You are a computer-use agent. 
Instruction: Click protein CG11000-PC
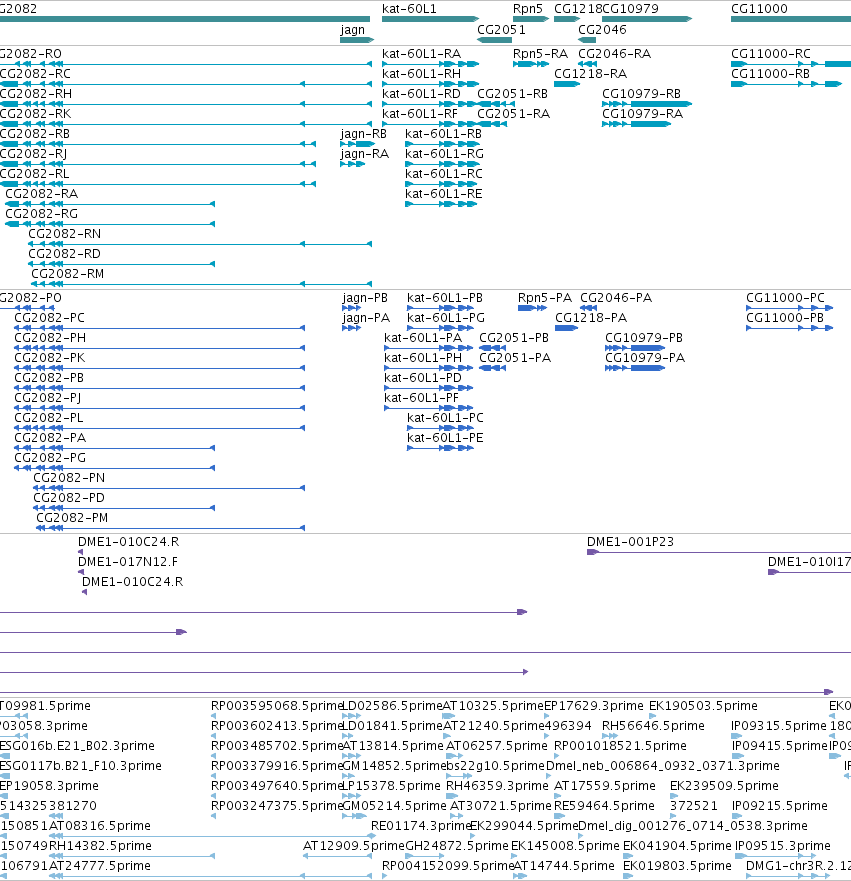click(x=785, y=298)
